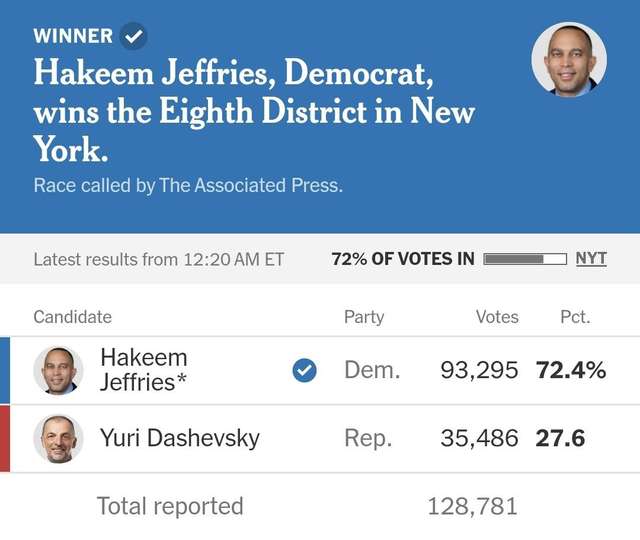Click the blue party color bar

click(5, 370)
